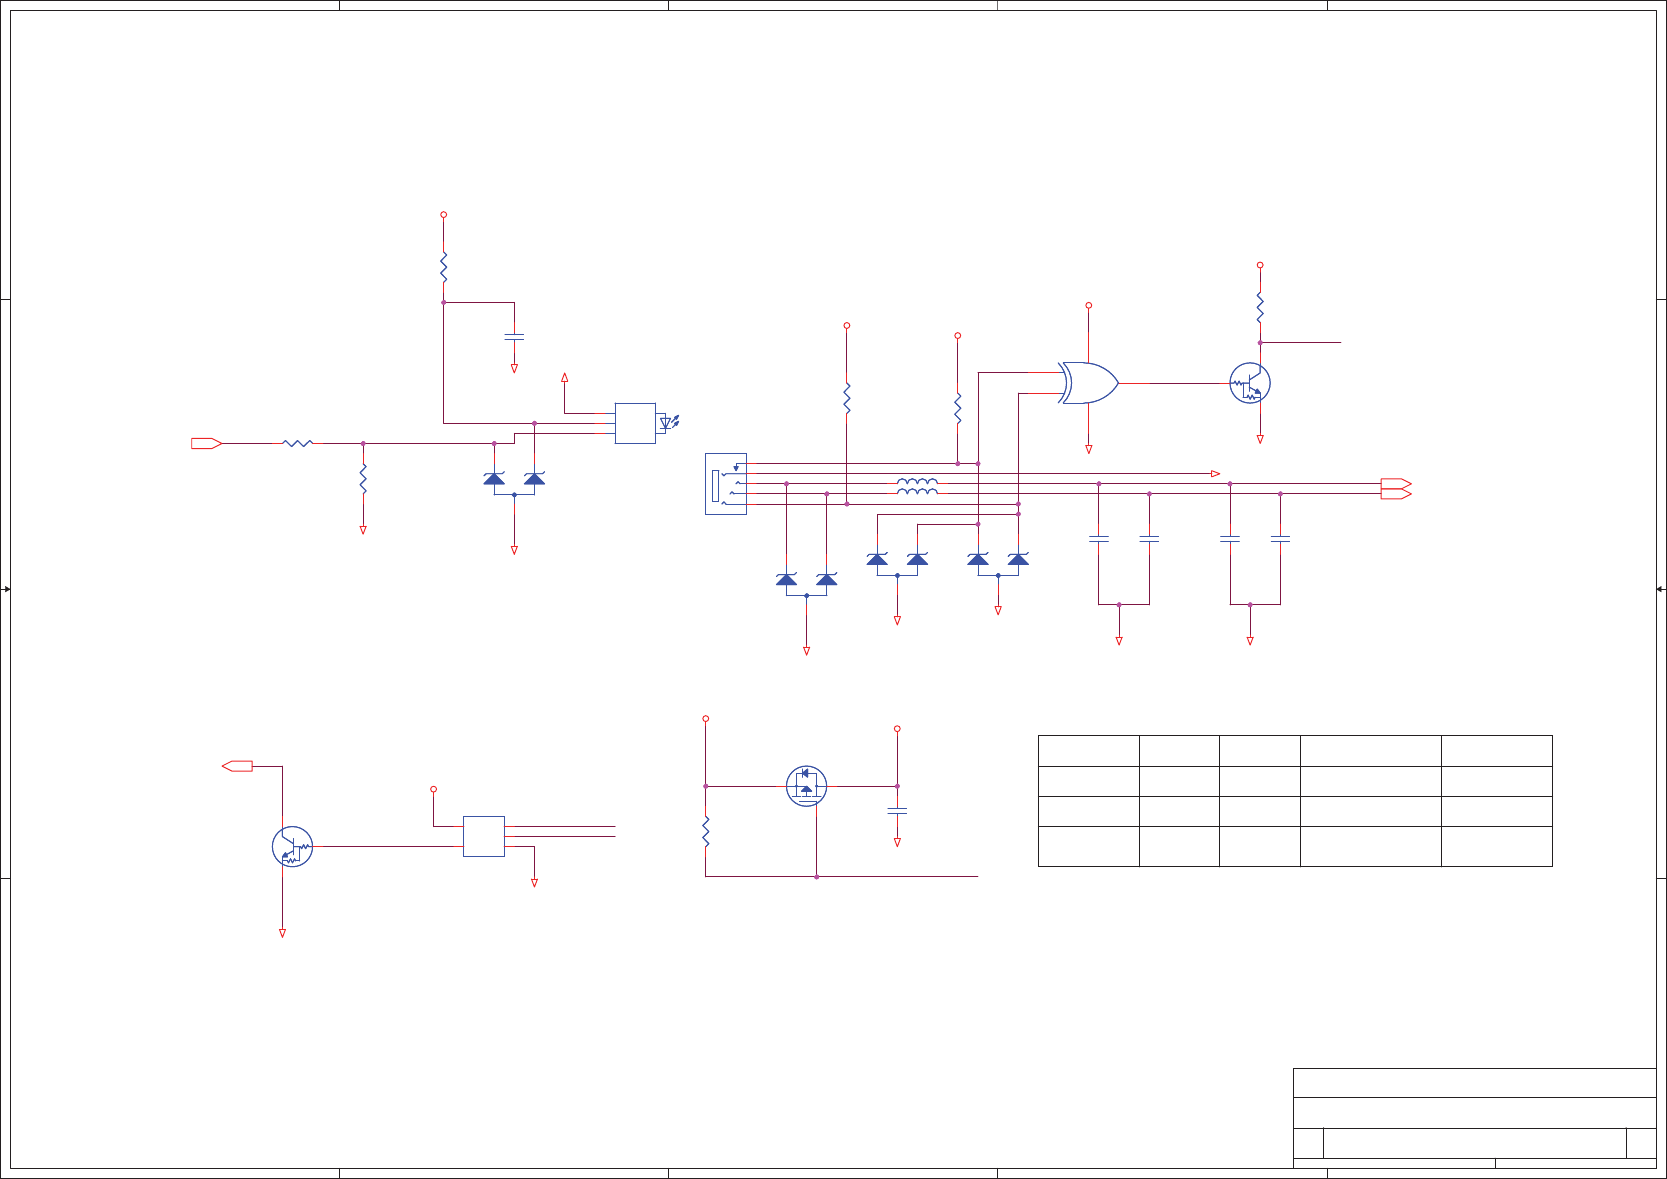
Task: Select the MOSFET transistor symbol
Action: coord(806,787)
